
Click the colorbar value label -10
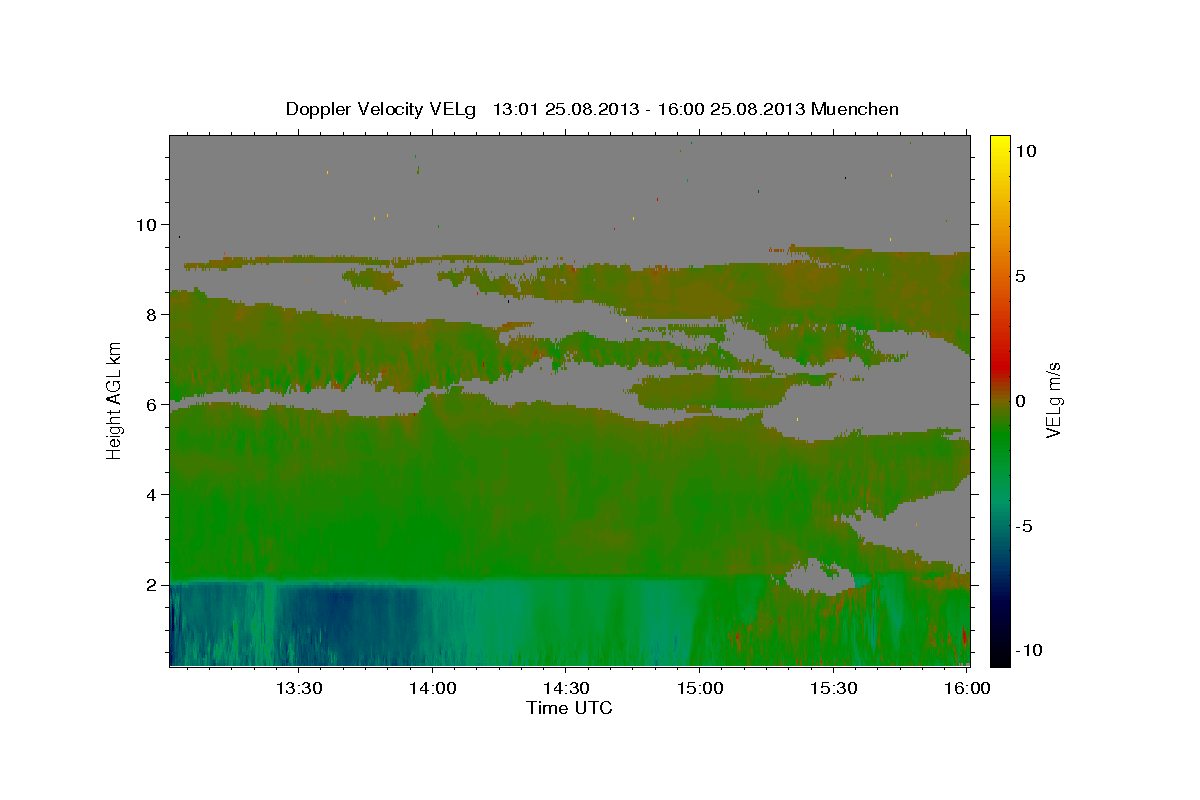coord(1029,651)
